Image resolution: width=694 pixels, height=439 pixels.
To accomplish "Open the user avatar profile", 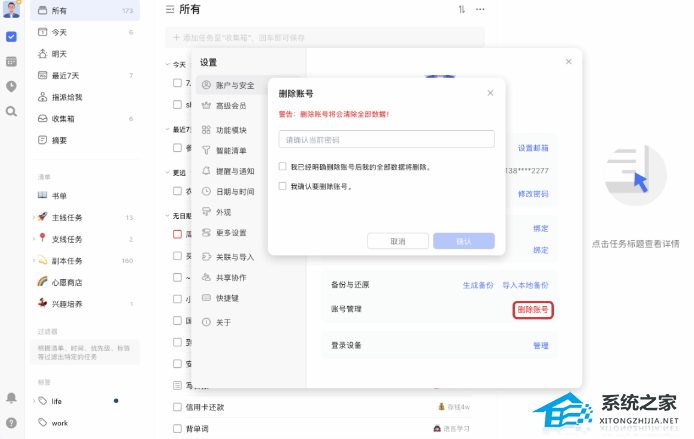I will click(x=11, y=9).
